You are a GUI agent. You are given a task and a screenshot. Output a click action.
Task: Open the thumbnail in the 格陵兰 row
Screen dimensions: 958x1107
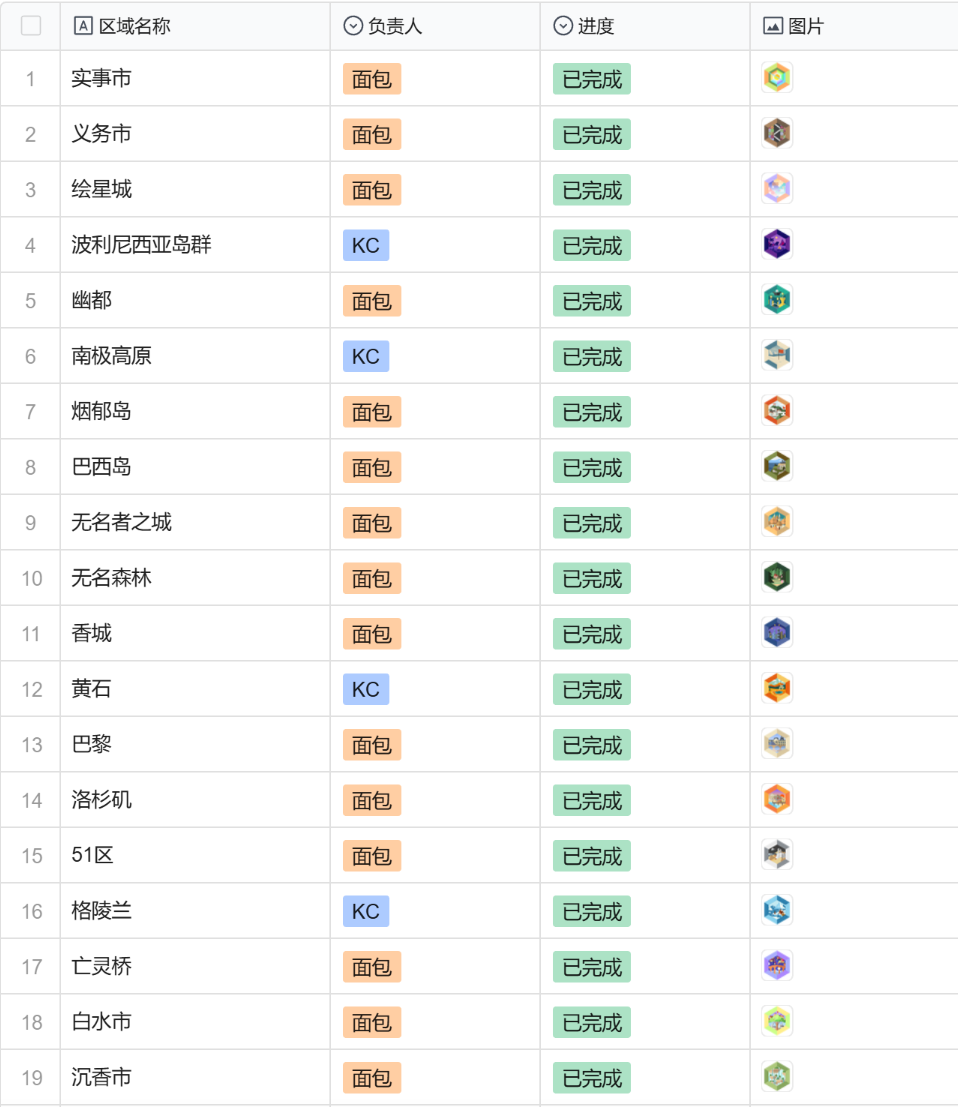[x=777, y=910]
